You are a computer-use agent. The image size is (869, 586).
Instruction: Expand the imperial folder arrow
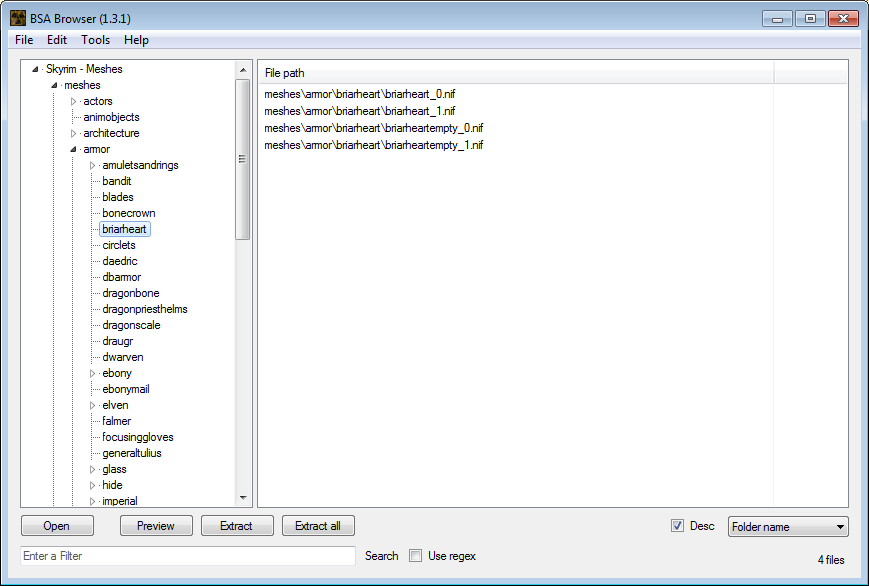92,502
